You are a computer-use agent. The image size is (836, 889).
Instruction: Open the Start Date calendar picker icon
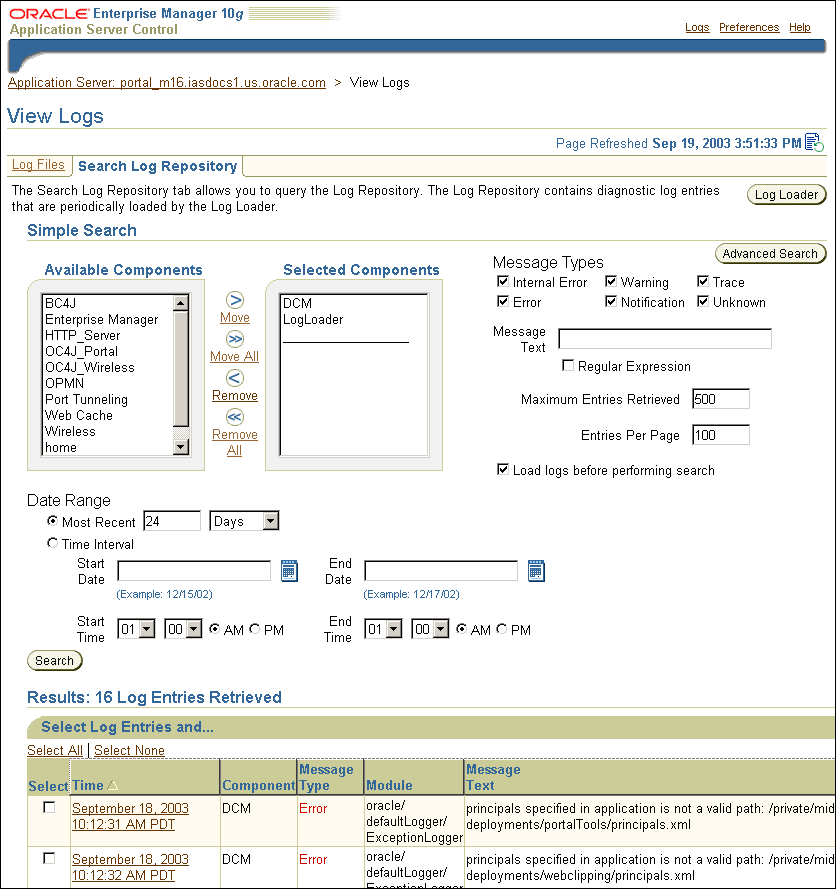[x=289, y=570]
